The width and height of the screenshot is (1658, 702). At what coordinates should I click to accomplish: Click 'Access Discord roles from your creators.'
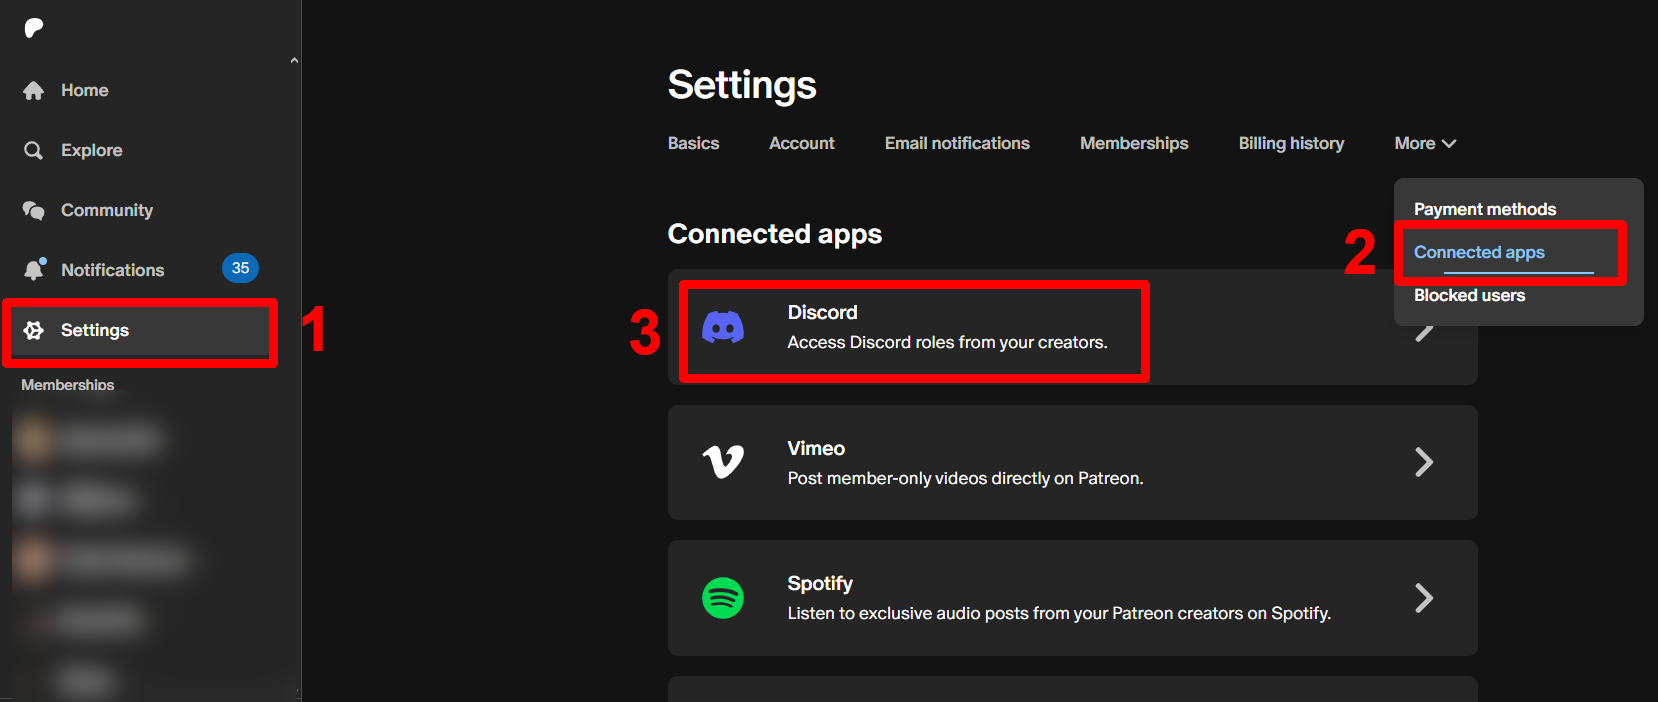point(947,342)
